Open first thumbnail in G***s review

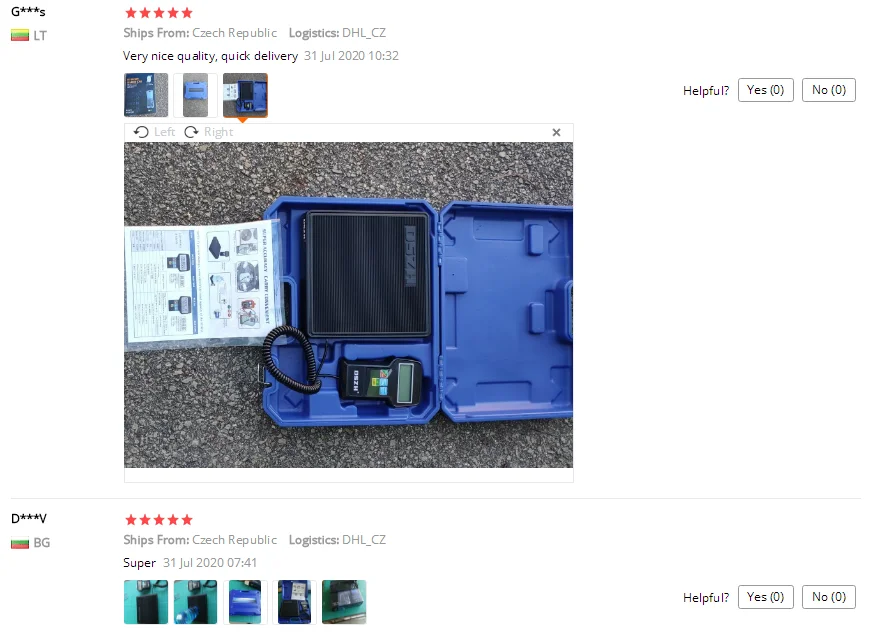(x=146, y=95)
